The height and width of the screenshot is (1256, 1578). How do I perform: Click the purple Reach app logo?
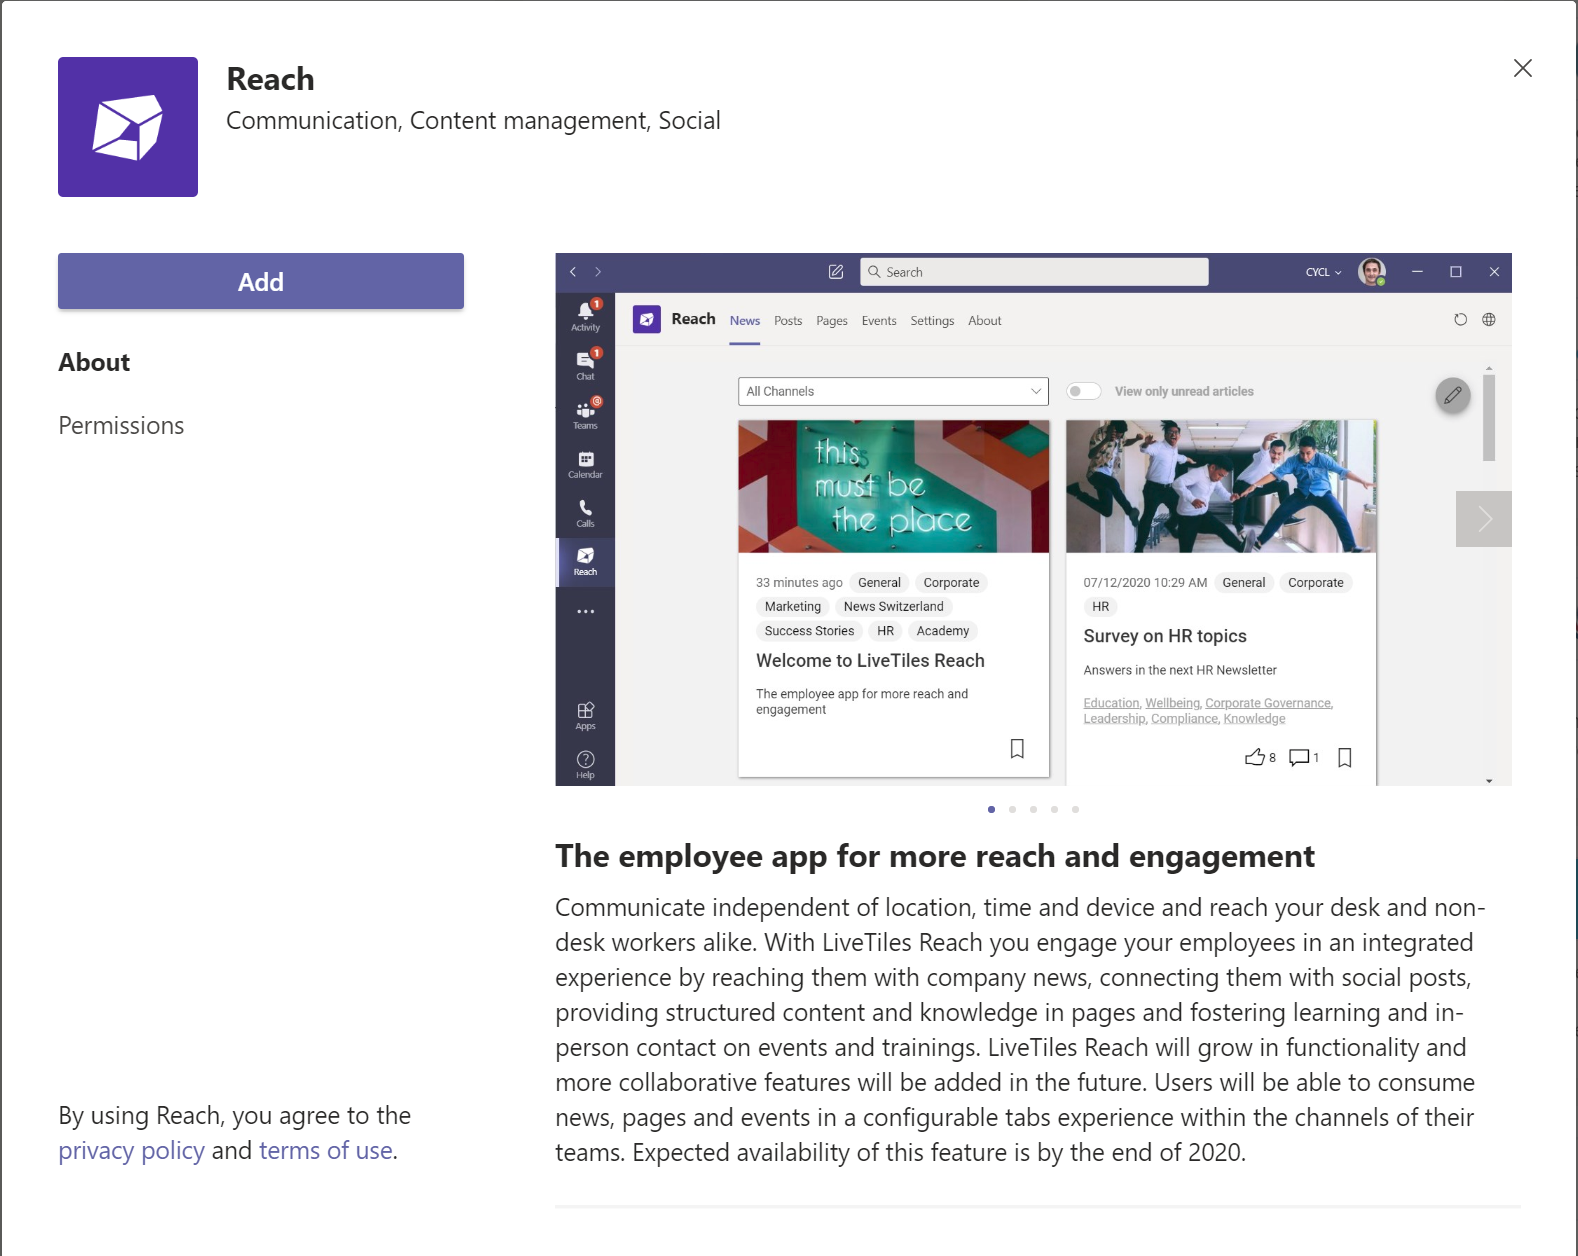point(128,127)
